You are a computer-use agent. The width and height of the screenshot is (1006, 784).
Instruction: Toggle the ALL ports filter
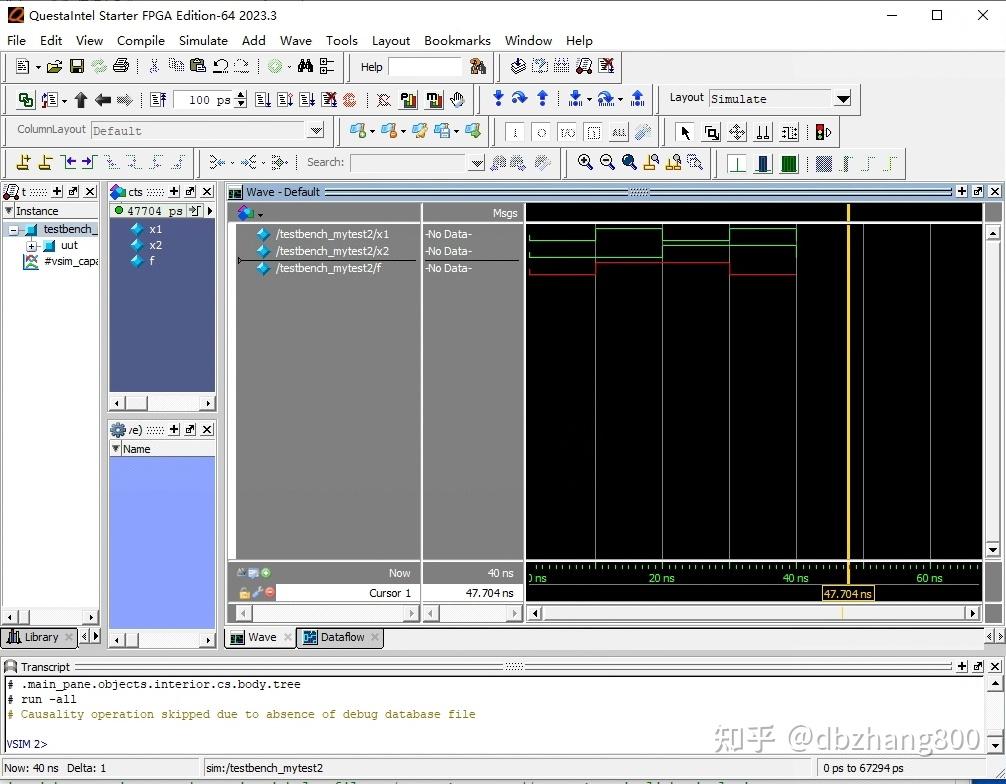[618, 131]
